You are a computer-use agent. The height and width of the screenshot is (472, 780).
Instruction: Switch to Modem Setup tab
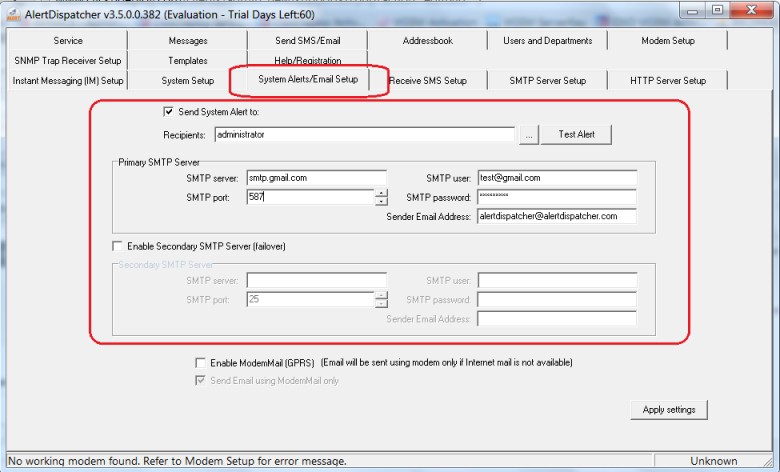click(x=668, y=41)
